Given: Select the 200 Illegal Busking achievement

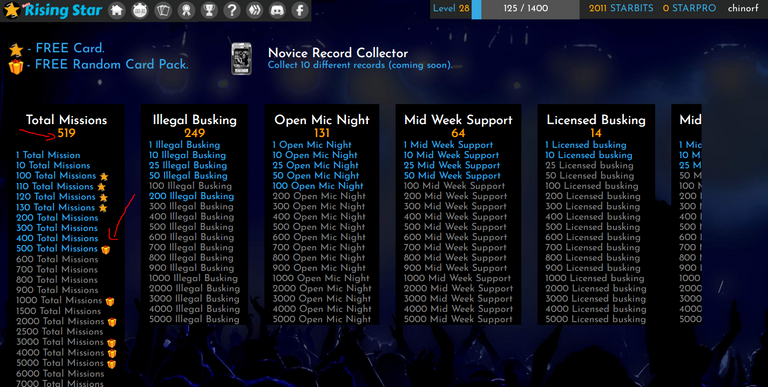Looking at the screenshot, I should (192, 196).
